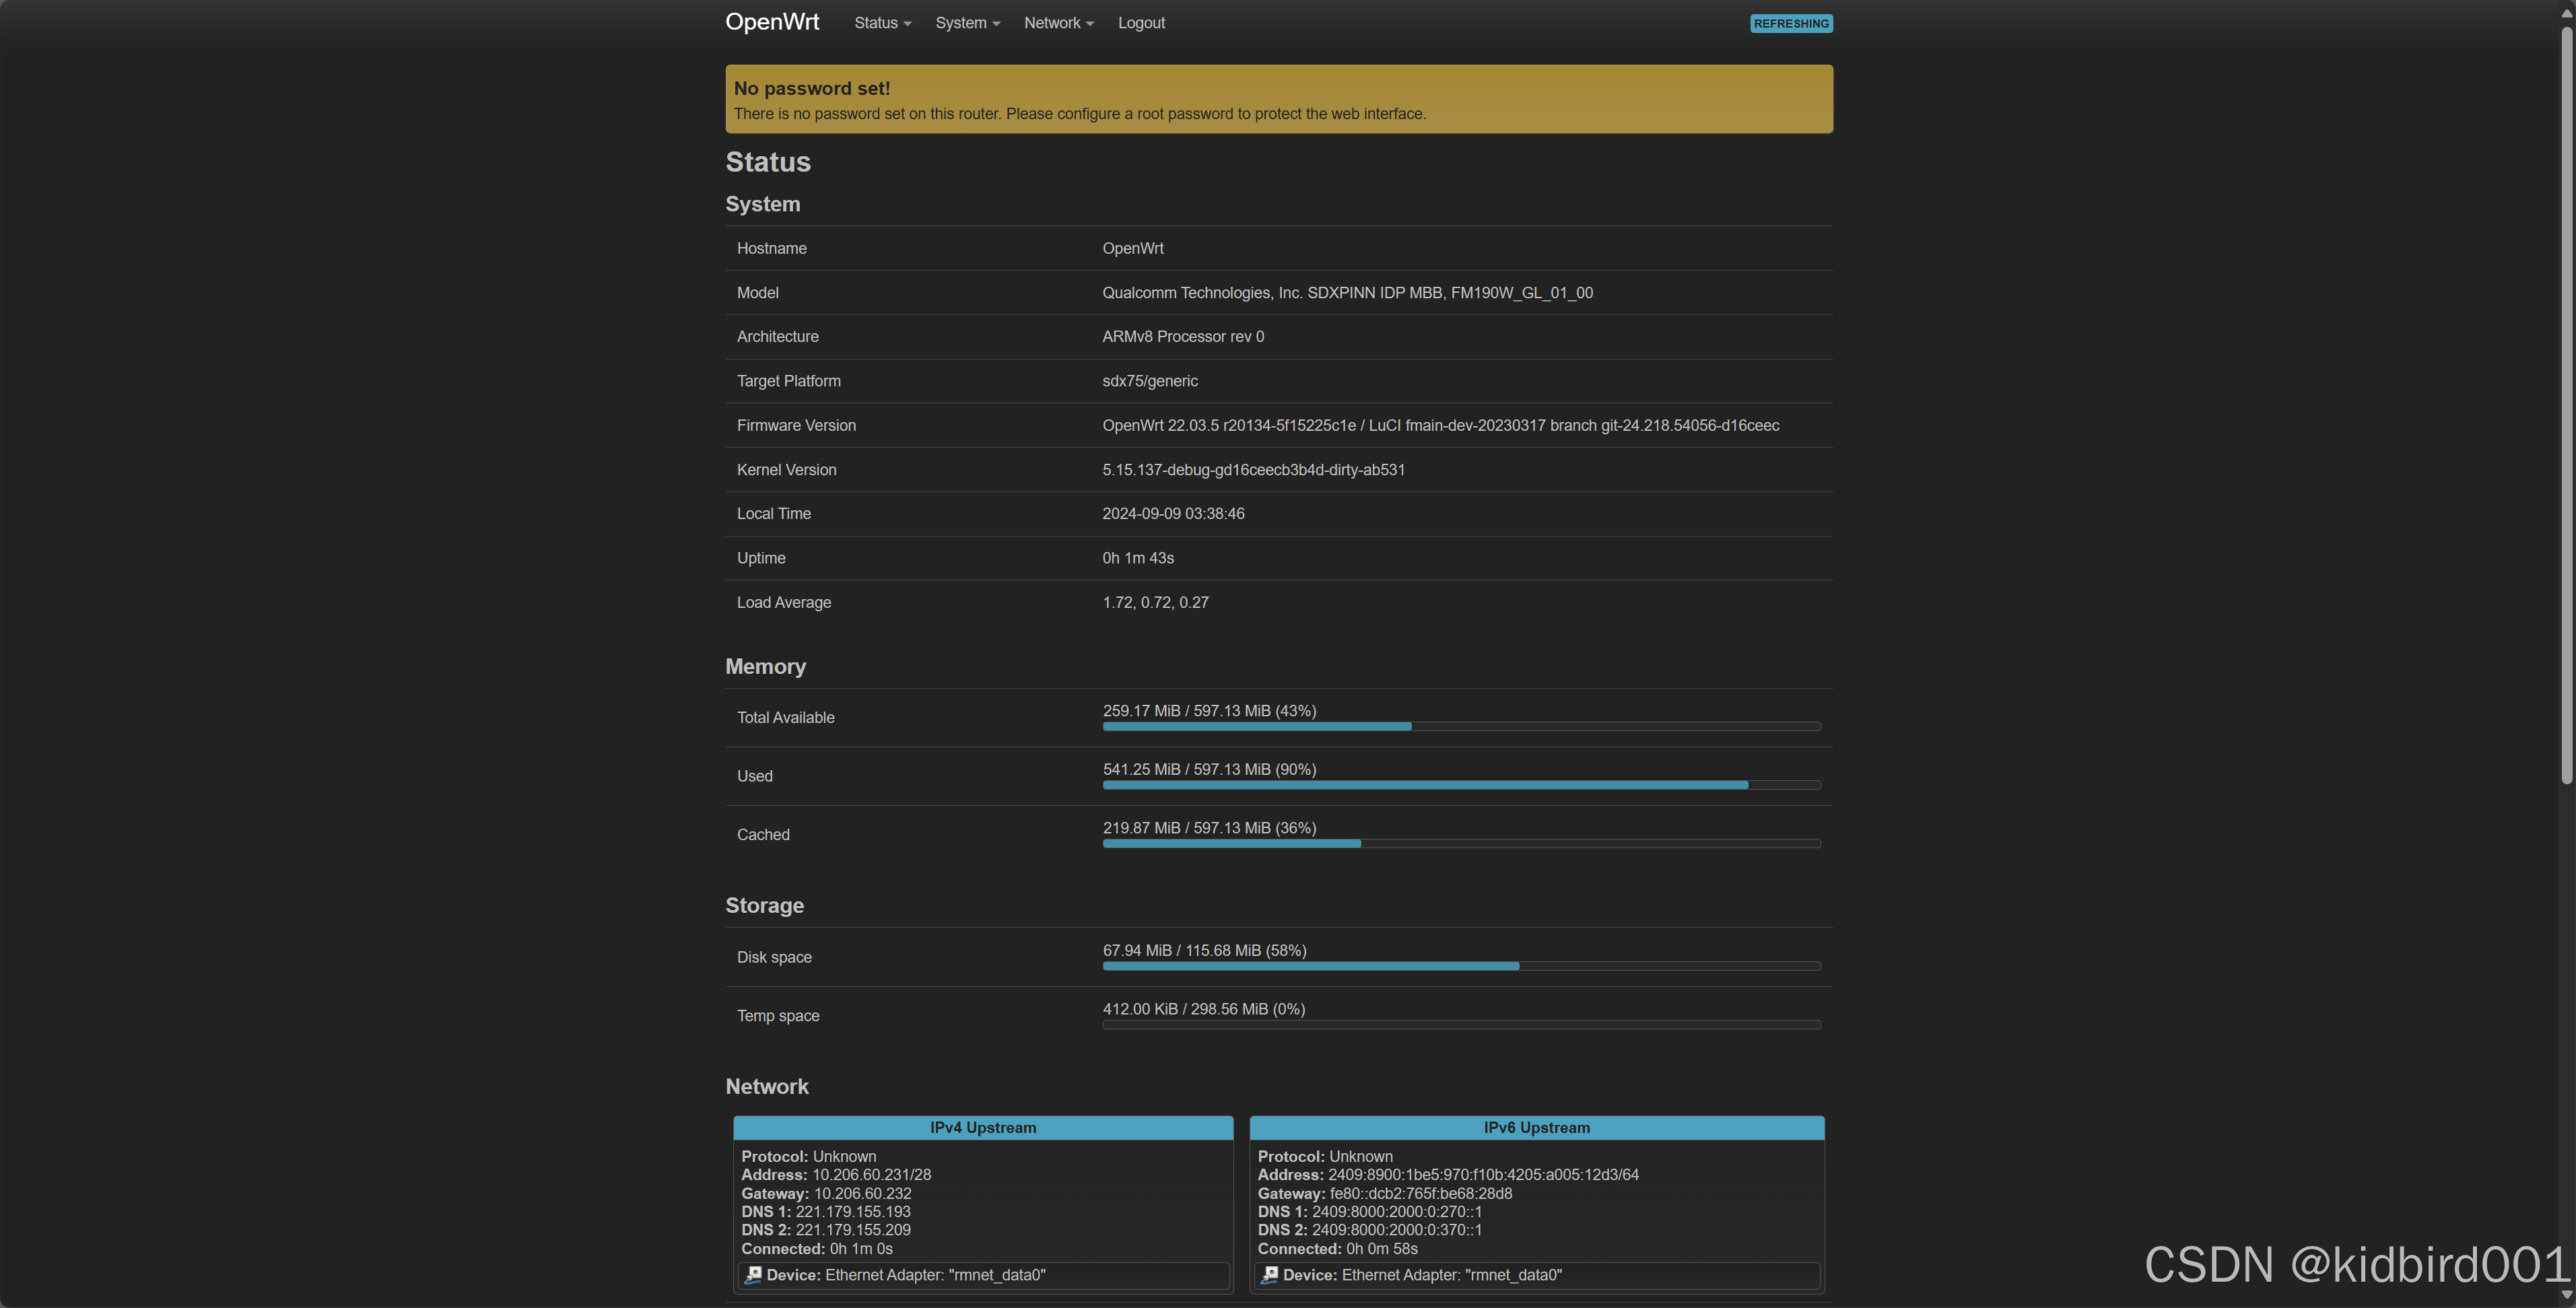This screenshot has width=2576, height=1308.
Task: Click the IPv6 rmnet_data0 ethernet adapter icon
Action: click(x=1269, y=1274)
